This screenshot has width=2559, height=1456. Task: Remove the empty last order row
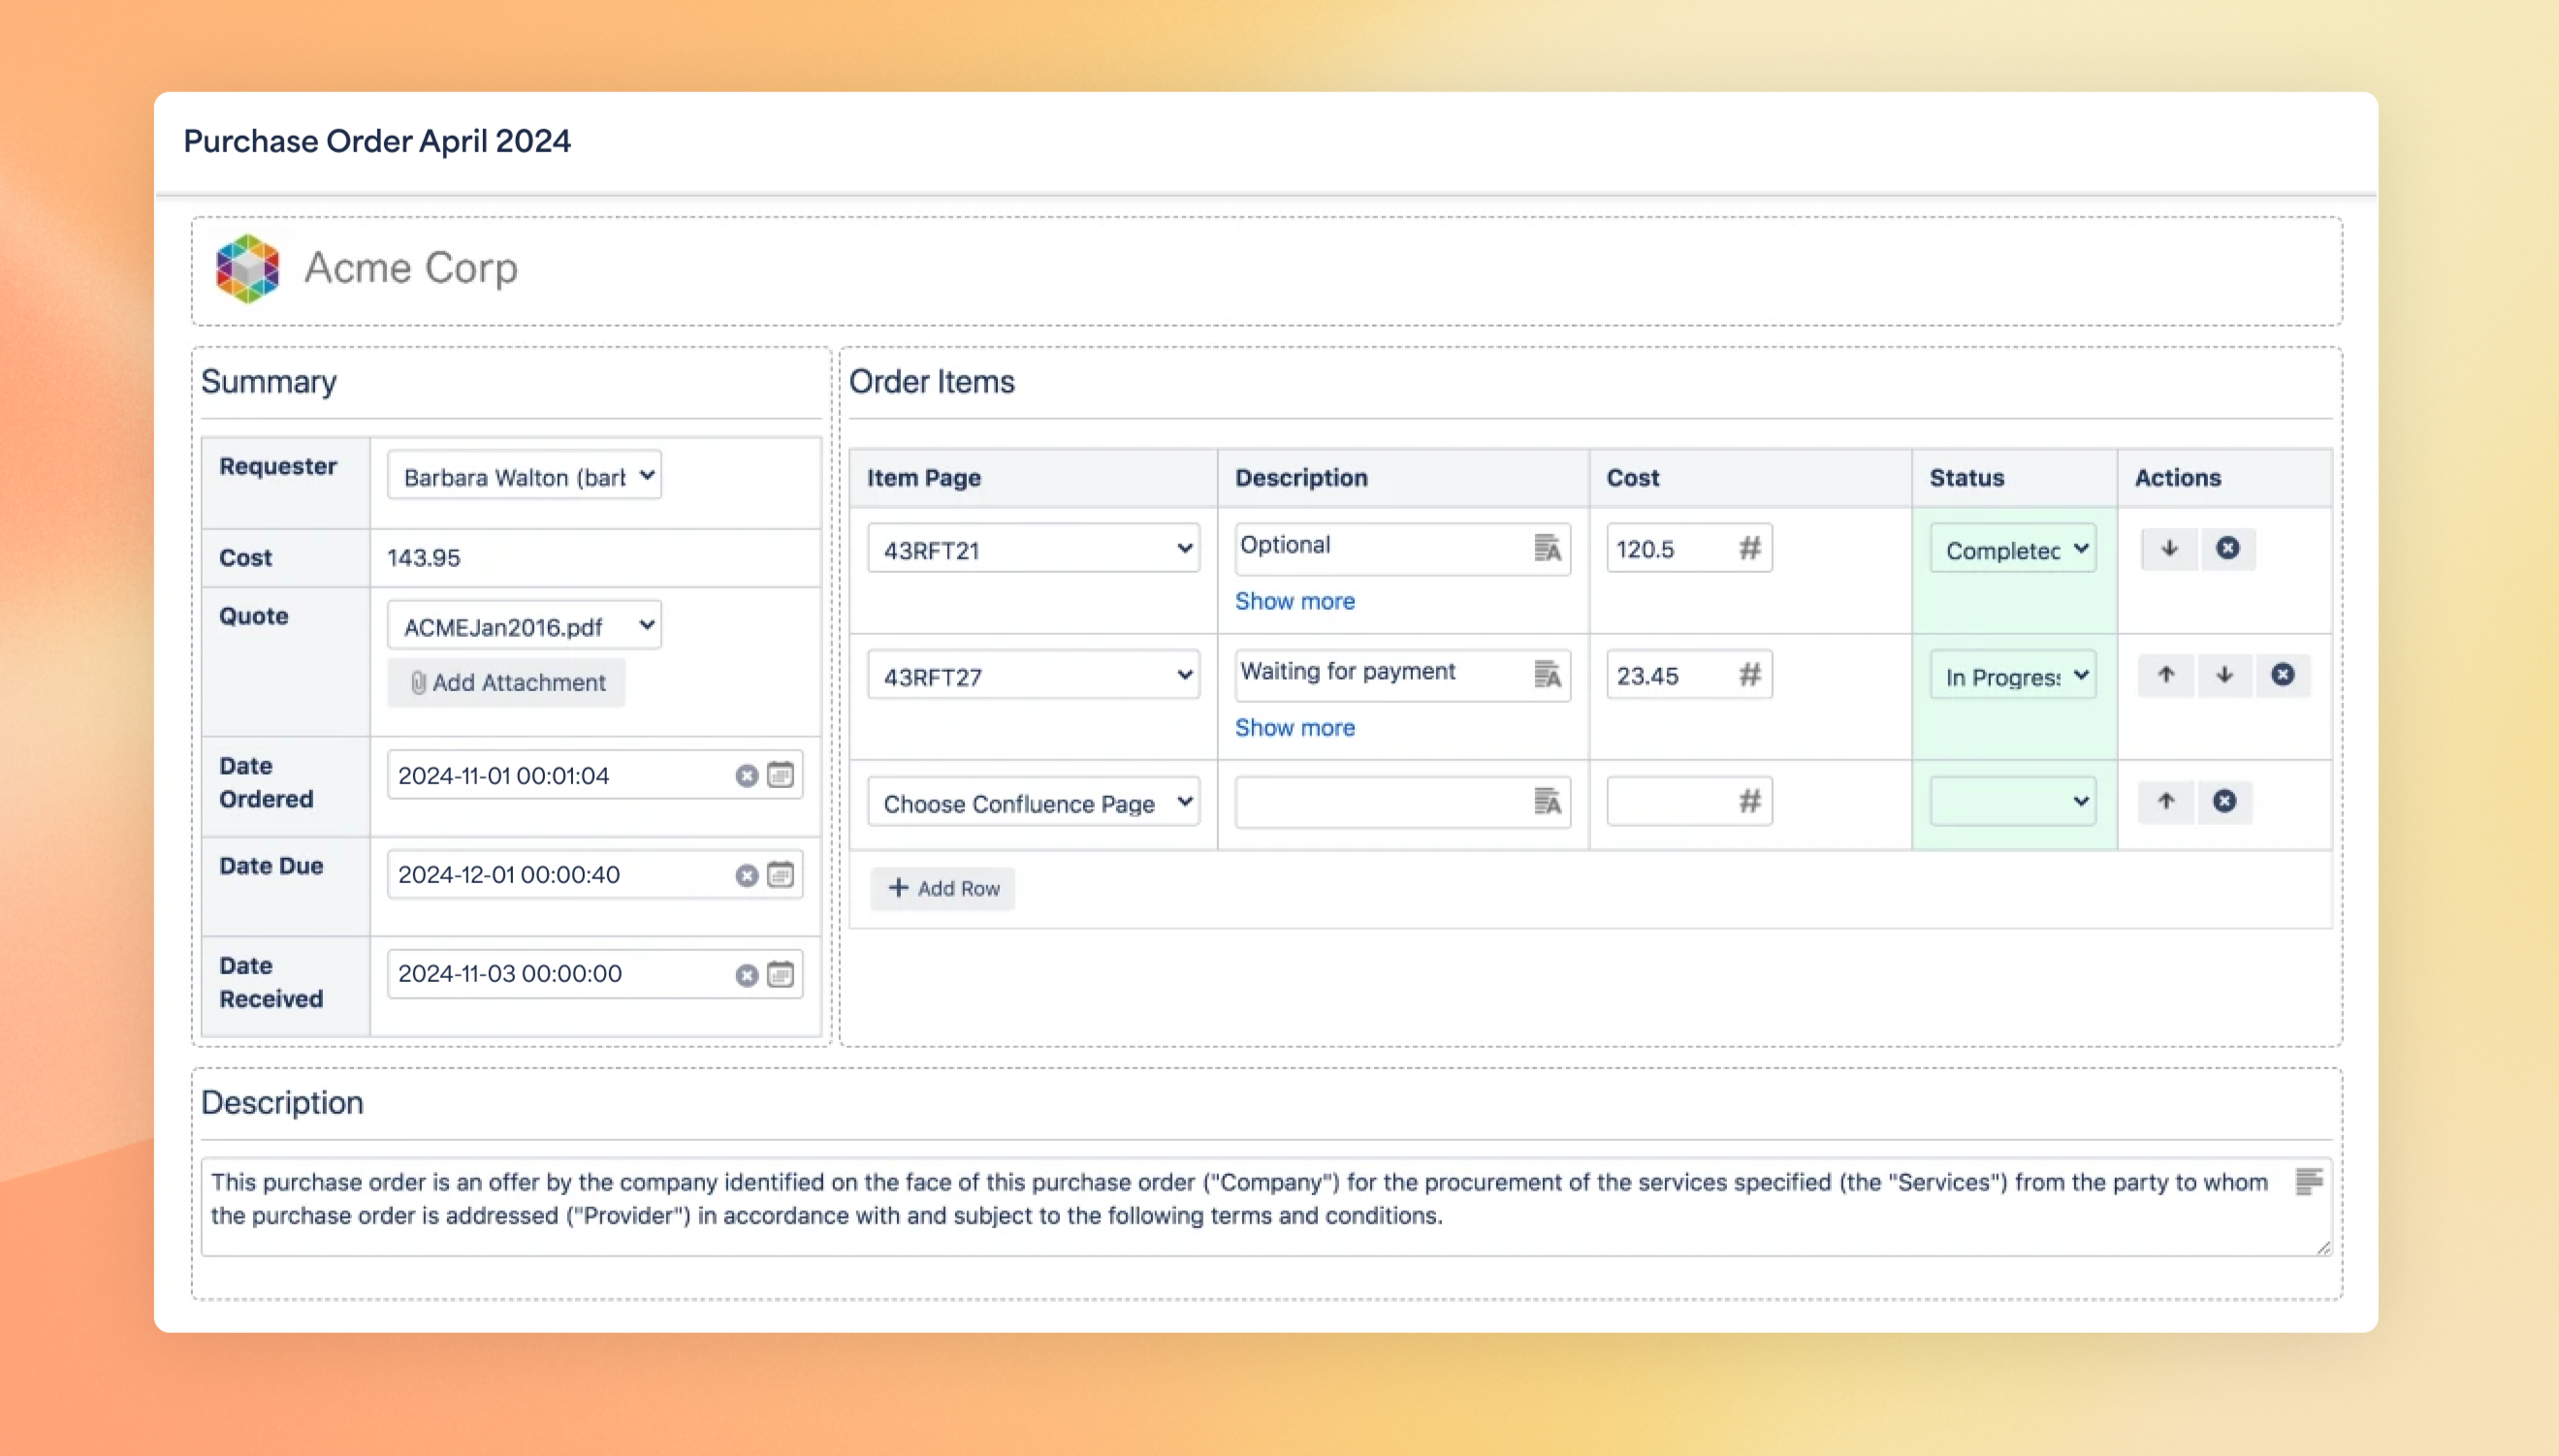2224,802
